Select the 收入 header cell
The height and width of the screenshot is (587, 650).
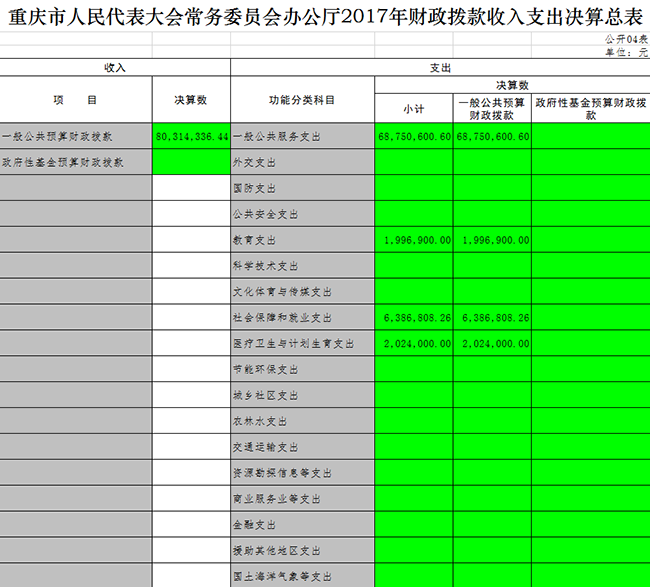click(115, 67)
